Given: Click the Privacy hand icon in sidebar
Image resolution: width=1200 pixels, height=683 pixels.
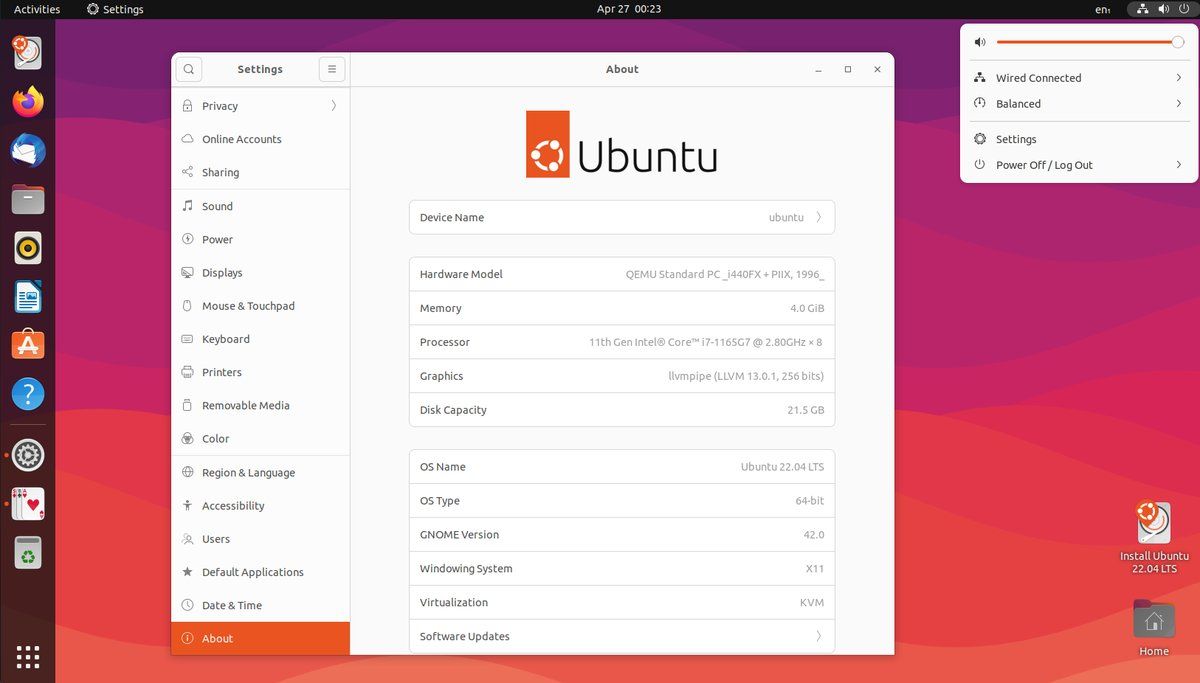Looking at the screenshot, I should (187, 106).
